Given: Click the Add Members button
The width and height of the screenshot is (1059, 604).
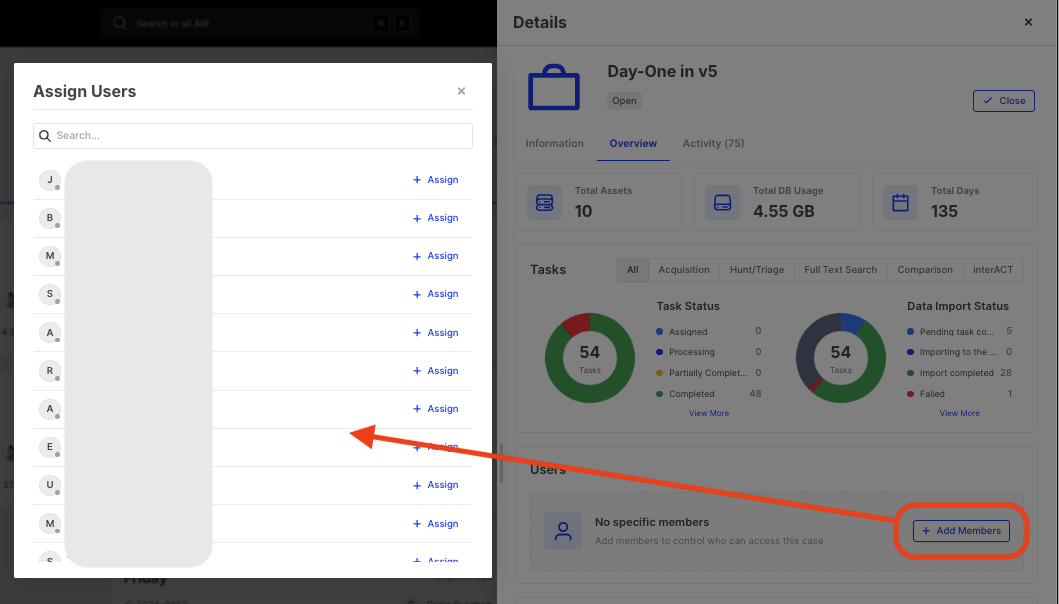Looking at the screenshot, I should pyautogui.click(x=961, y=531).
